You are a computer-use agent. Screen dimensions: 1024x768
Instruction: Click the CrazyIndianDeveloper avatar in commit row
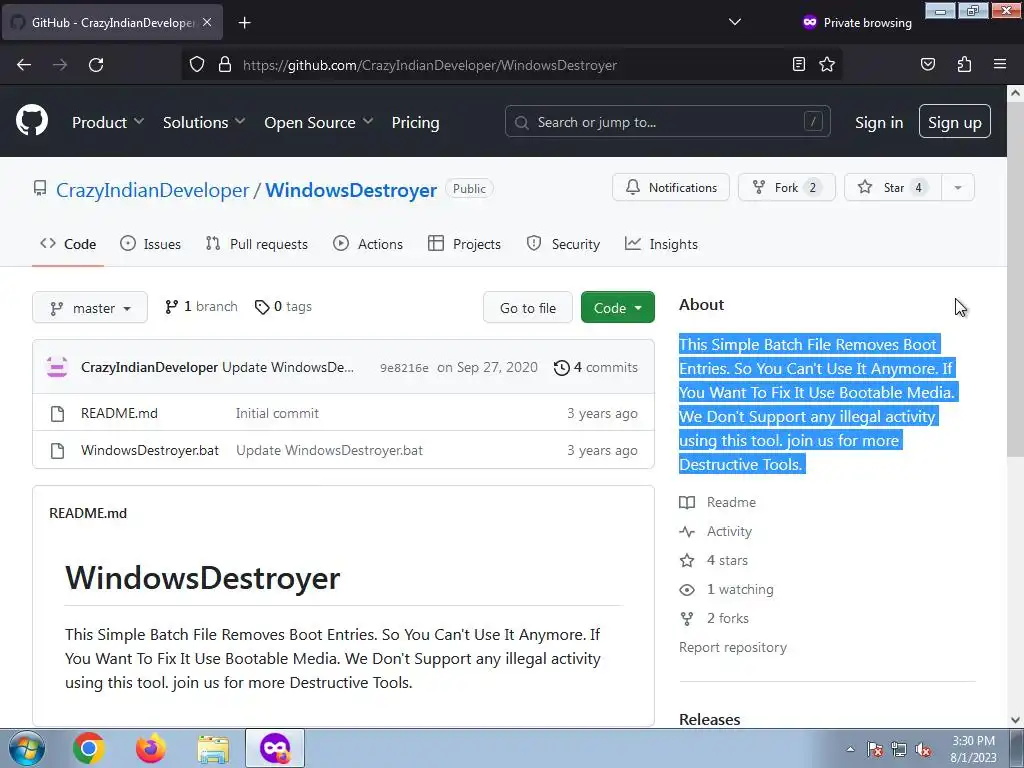coord(57,367)
